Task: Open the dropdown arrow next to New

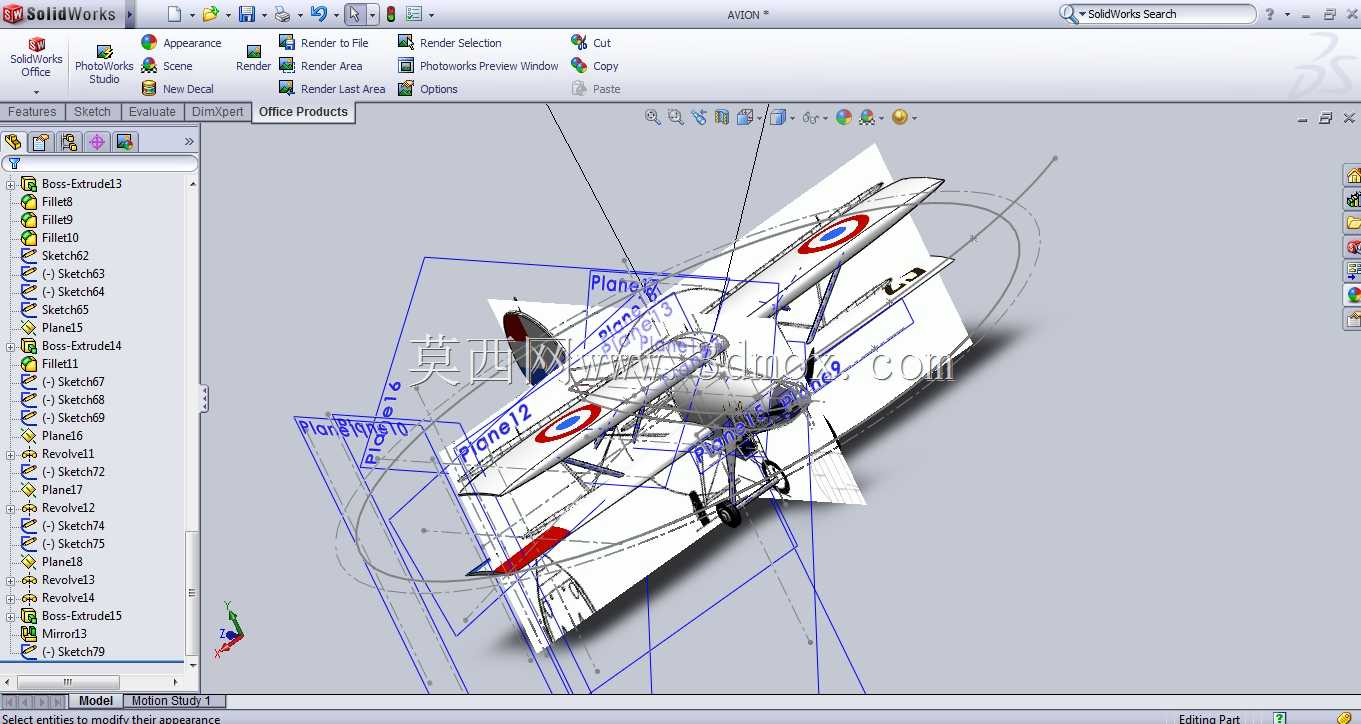Action: 191,15
